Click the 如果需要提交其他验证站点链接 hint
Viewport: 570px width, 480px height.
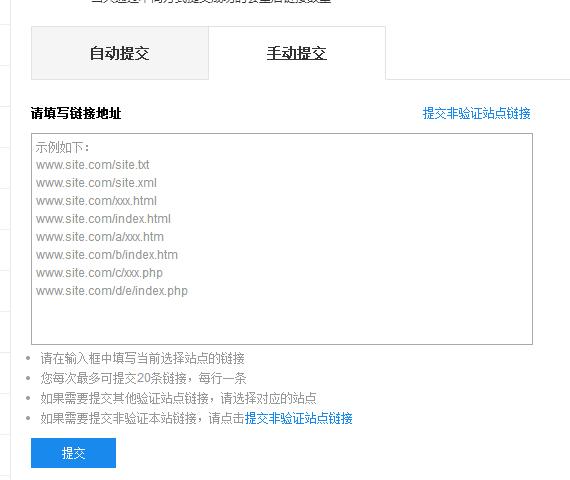click(x=124, y=398)
